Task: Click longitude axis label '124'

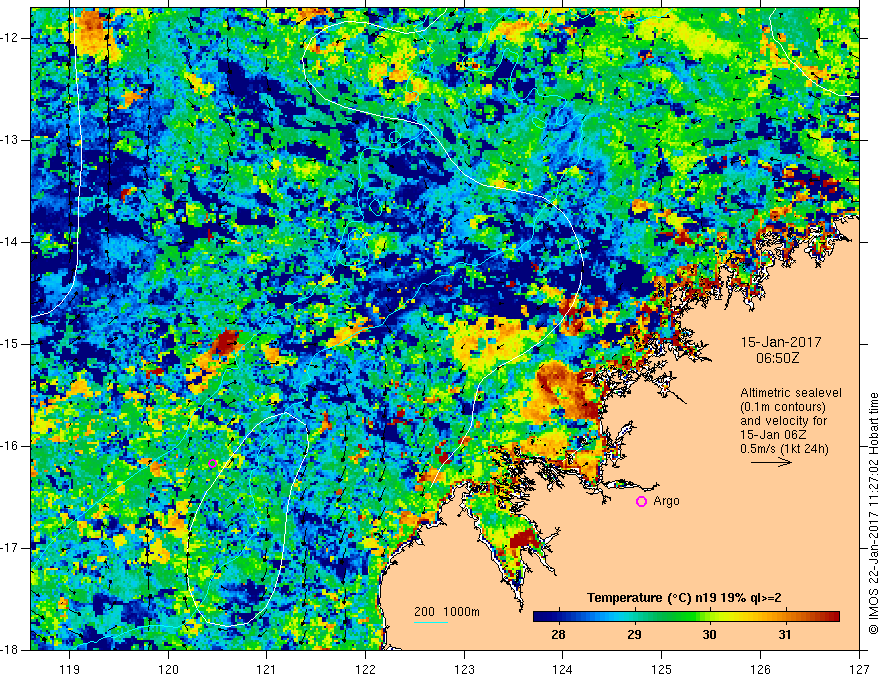Action: tap(563, 669)
